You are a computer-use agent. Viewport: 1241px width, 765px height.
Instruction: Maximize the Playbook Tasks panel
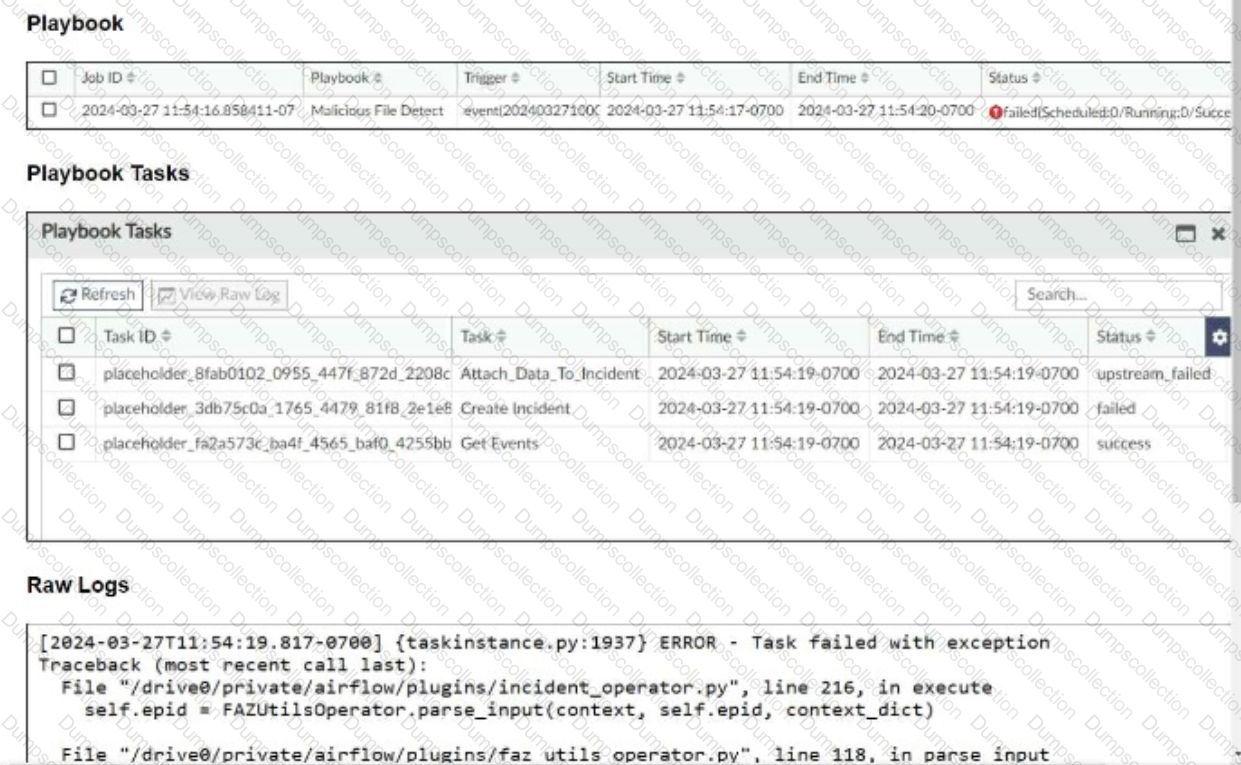tap(1187, 233)
